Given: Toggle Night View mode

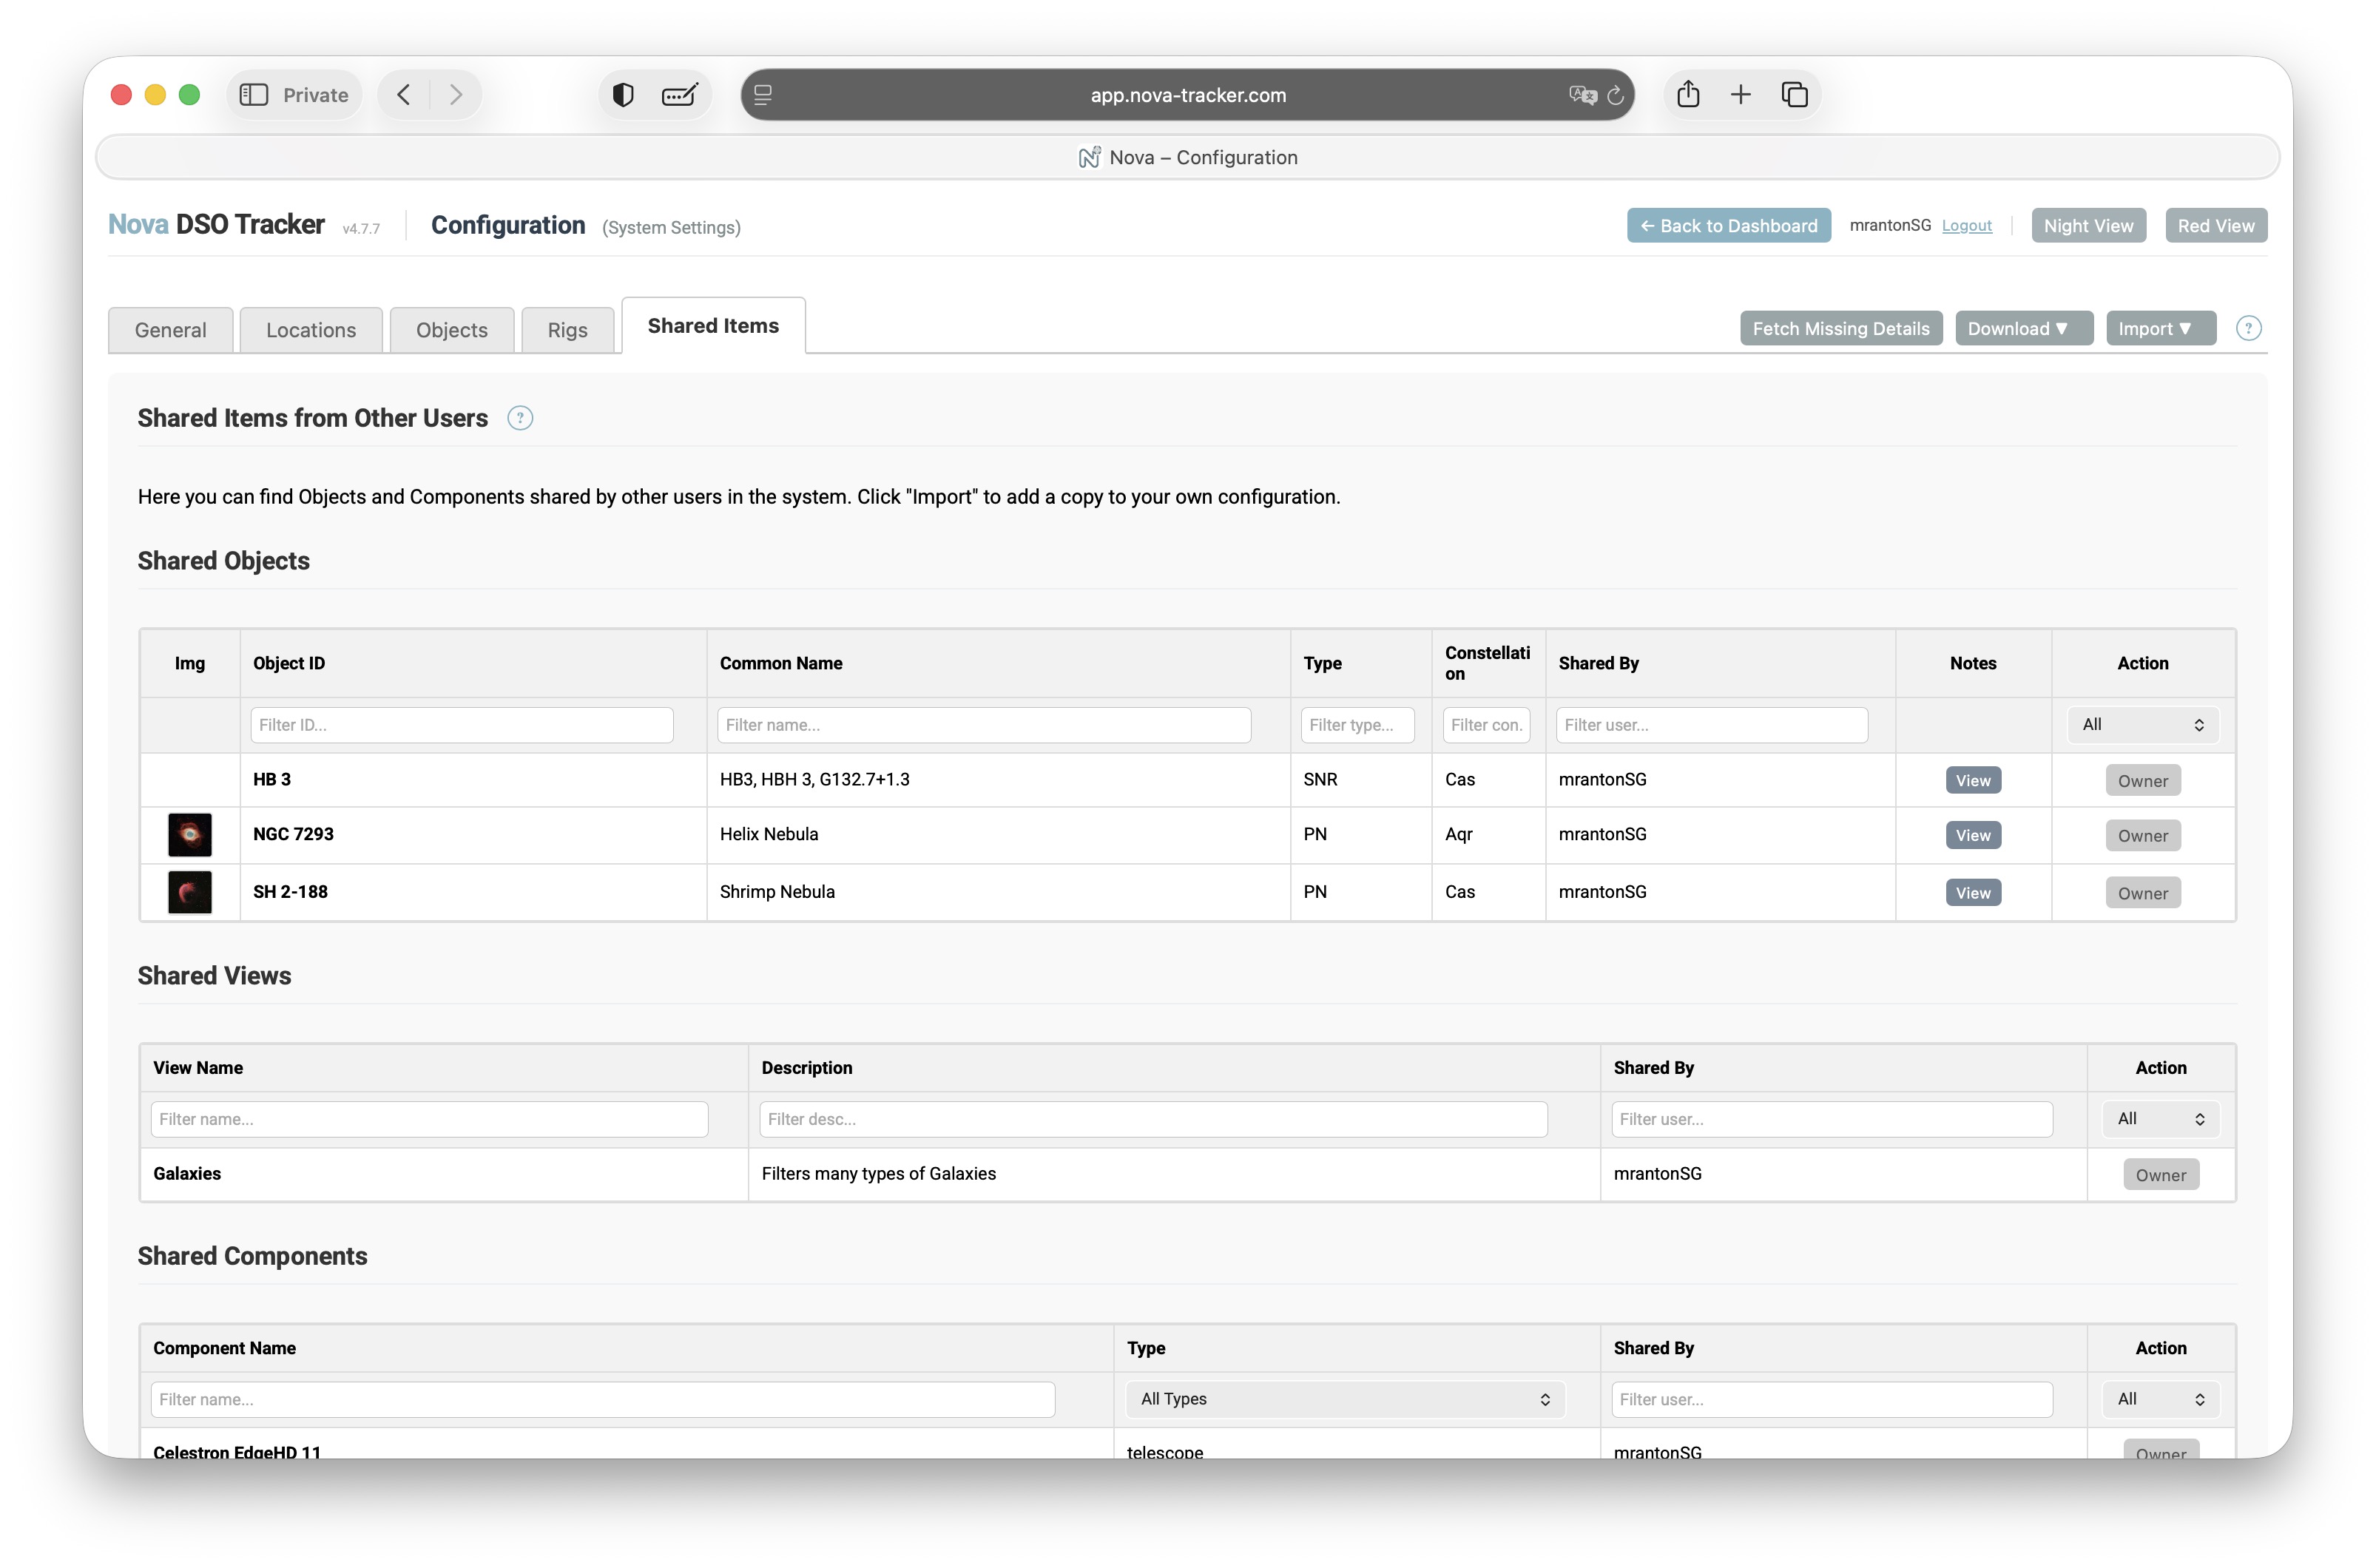Looking at the screenshot, I should pyautogui.click(x=2088, y=226).
